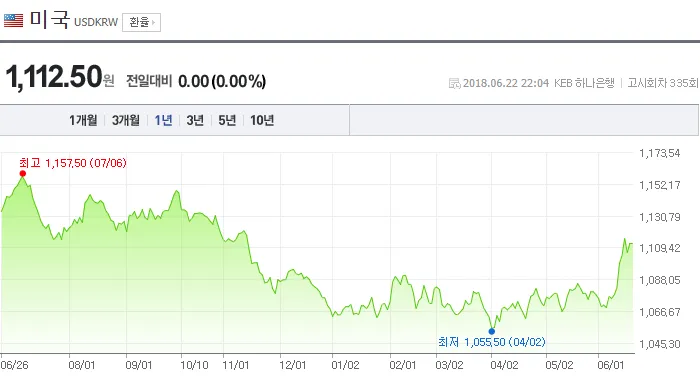
Task: Click the 최고 1,157.50 (07/06) label
Action: click(73, 163)
